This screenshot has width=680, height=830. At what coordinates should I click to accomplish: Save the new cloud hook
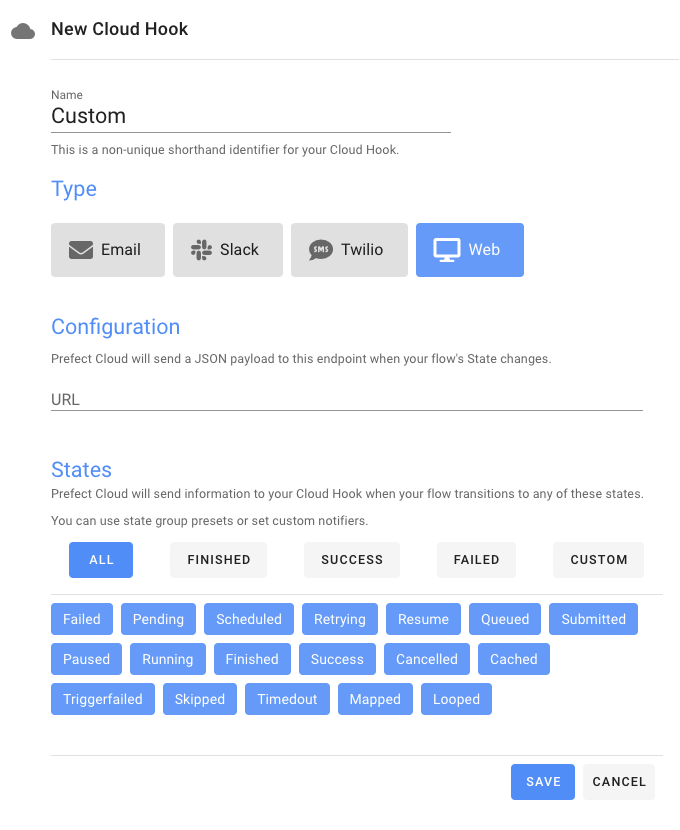tap(543, 781)
